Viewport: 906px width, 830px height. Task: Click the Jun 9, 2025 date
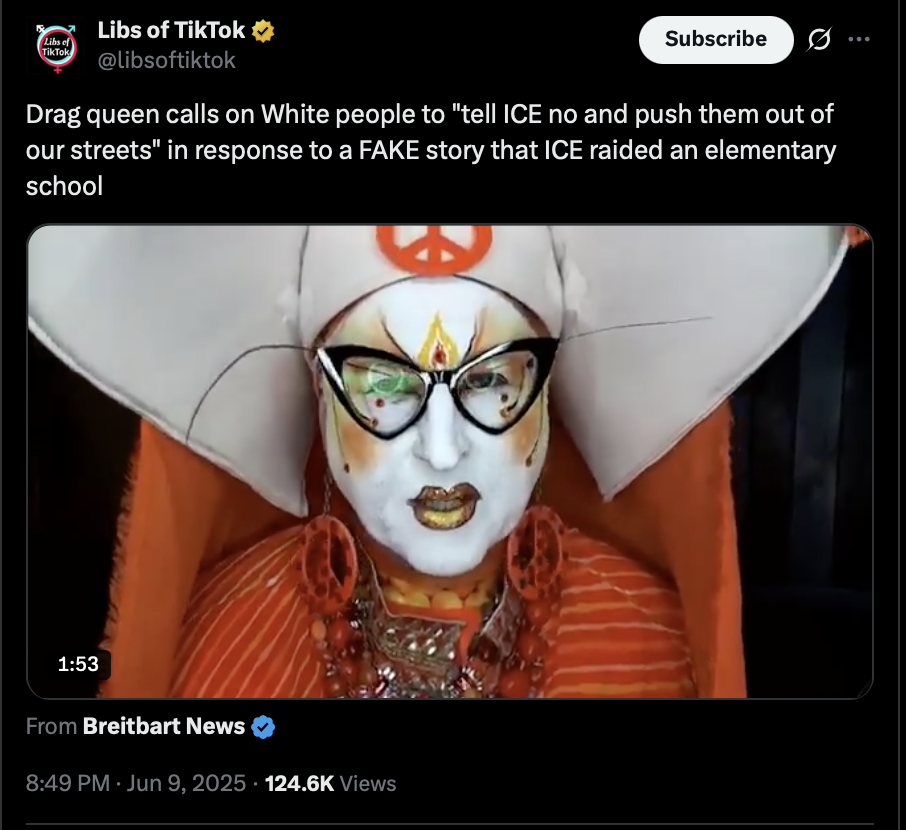(186, 783)
